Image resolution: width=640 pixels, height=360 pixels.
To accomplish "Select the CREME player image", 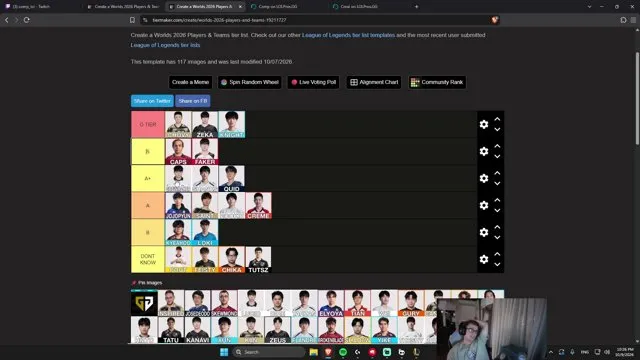I will point(258,205).
